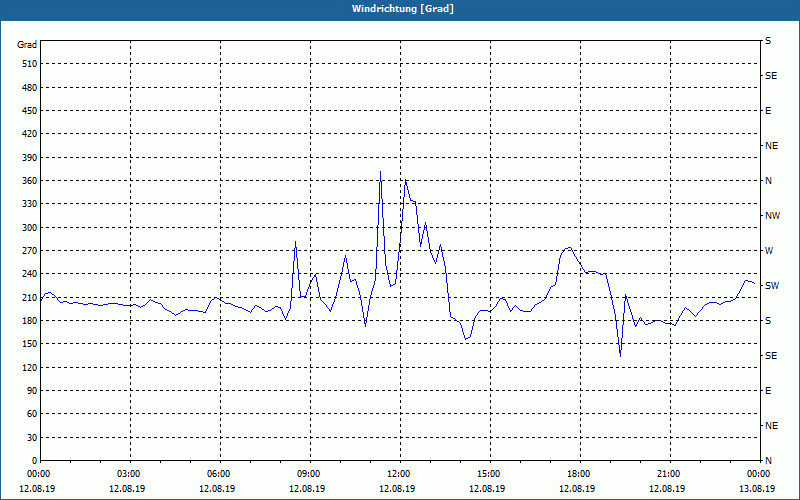Select the 390 y-axis tick label
800x500 pixels.
point(30,157)
